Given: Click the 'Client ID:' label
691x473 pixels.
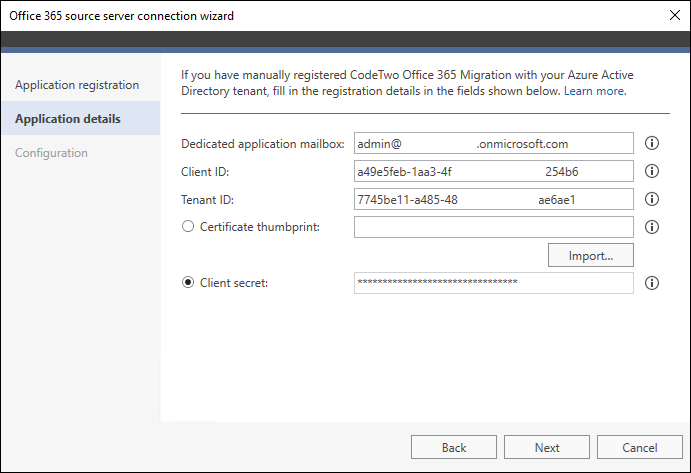Looking at the screenshot, I should [x=205, y=171].
